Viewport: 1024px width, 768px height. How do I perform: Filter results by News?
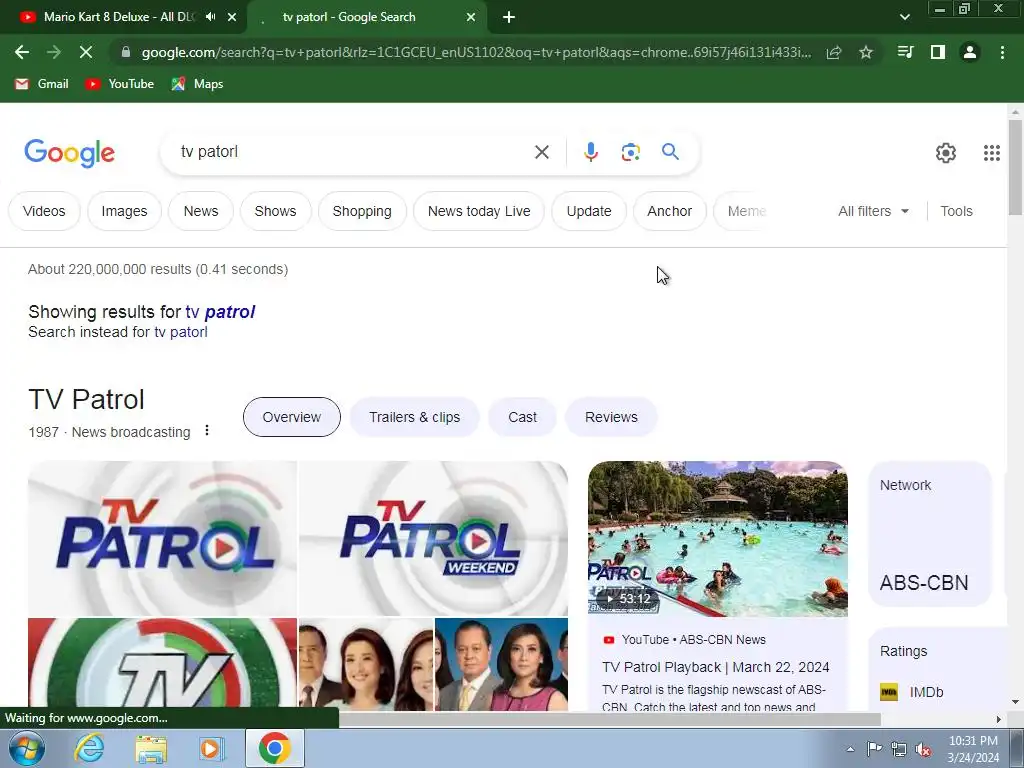coord(200,211)
